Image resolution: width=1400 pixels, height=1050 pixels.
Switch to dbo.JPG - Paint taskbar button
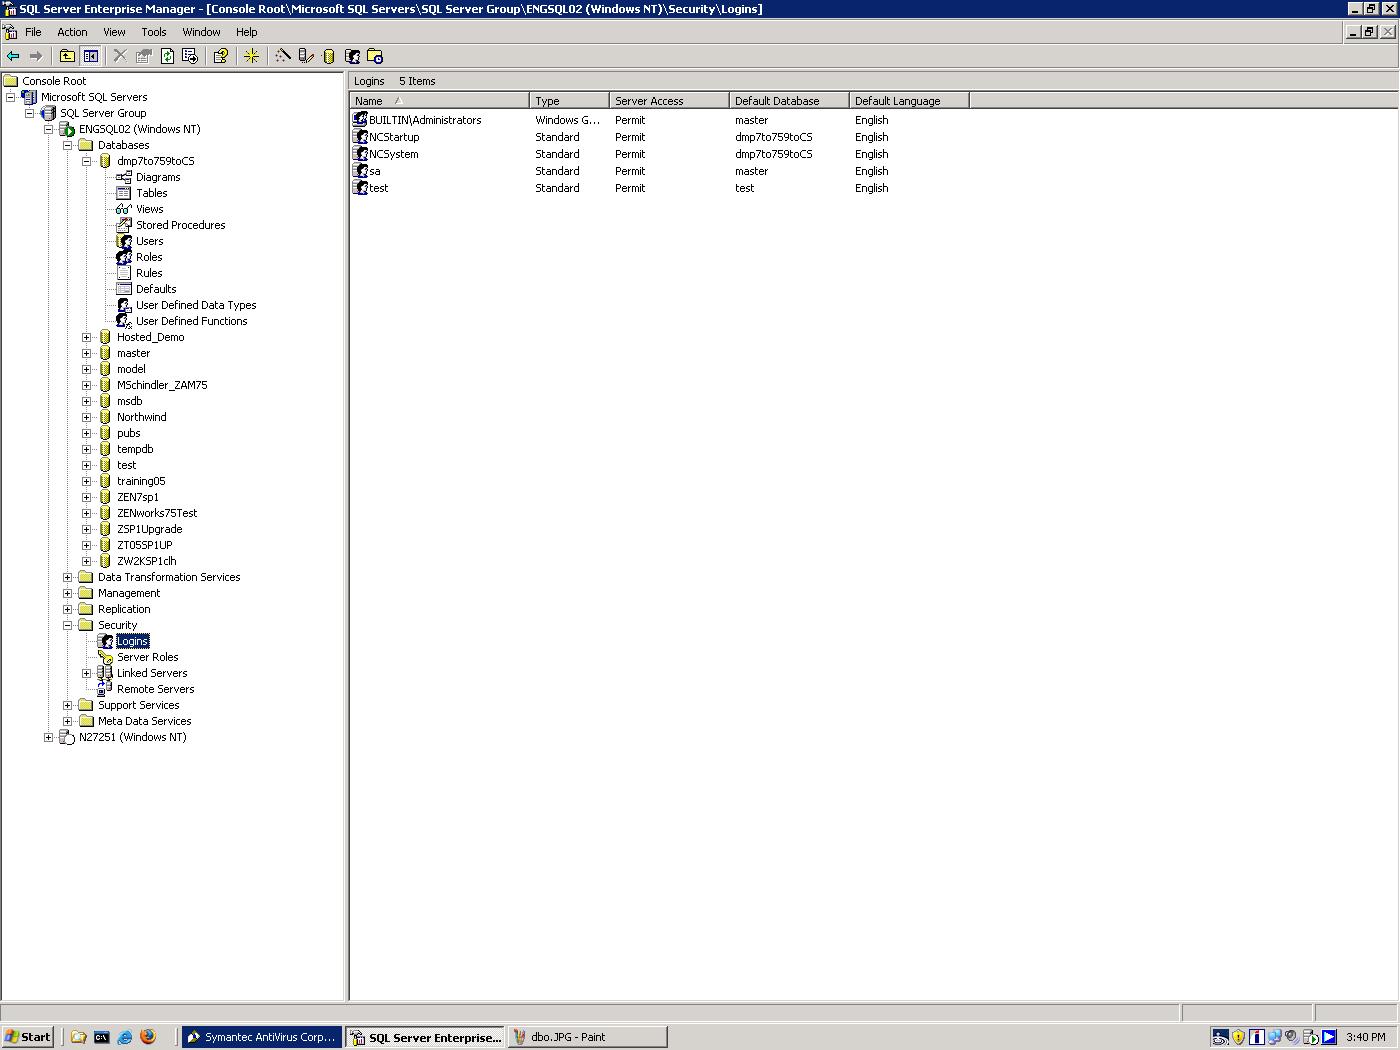tap(588, 1037)
